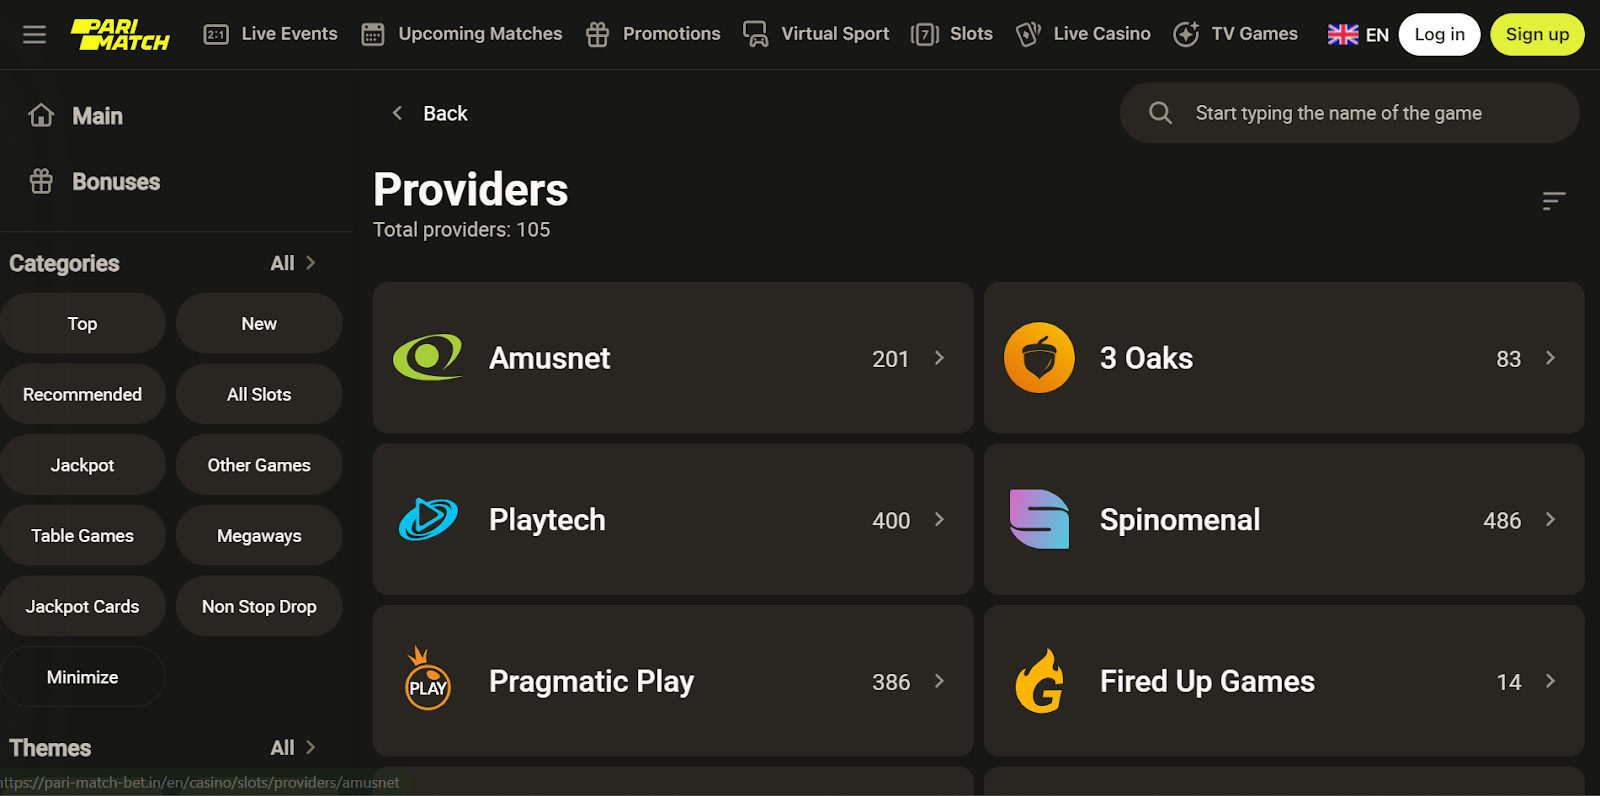Select the Table Games category
Screen dimensions: 1600x796
tap(83, 535)
